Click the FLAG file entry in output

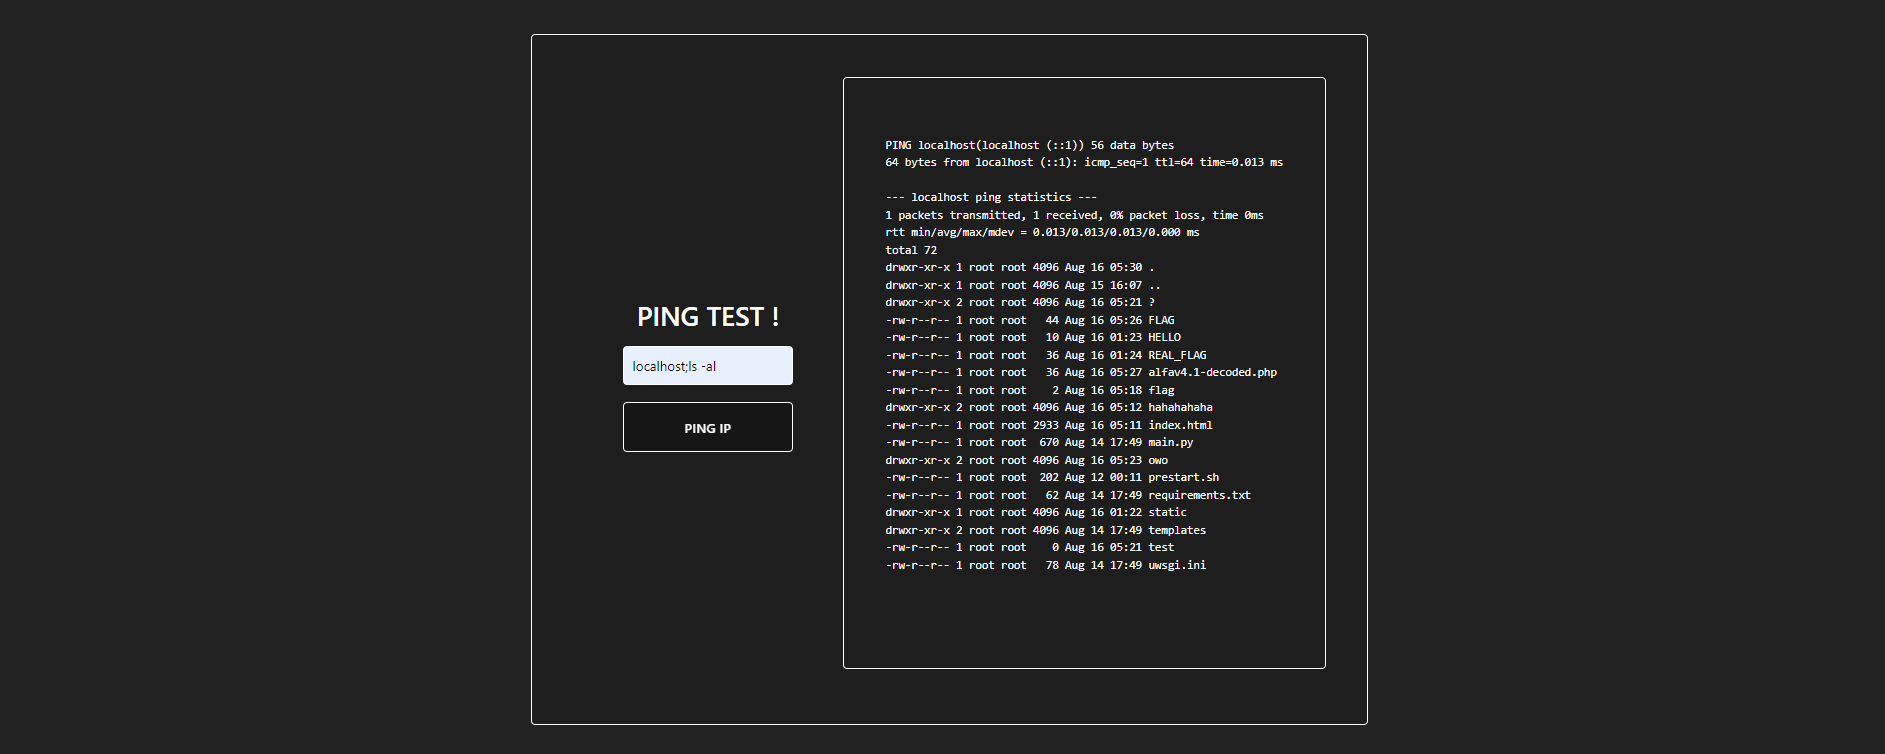1160,320
